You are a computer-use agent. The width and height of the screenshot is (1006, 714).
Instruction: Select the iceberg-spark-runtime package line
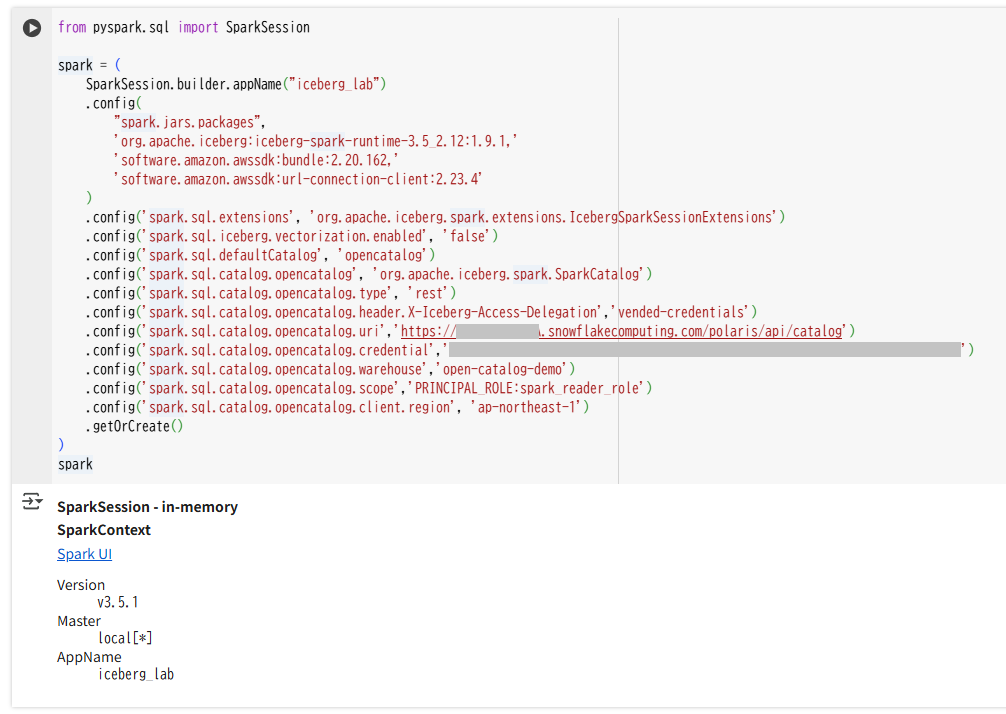(x=316, y=141)
